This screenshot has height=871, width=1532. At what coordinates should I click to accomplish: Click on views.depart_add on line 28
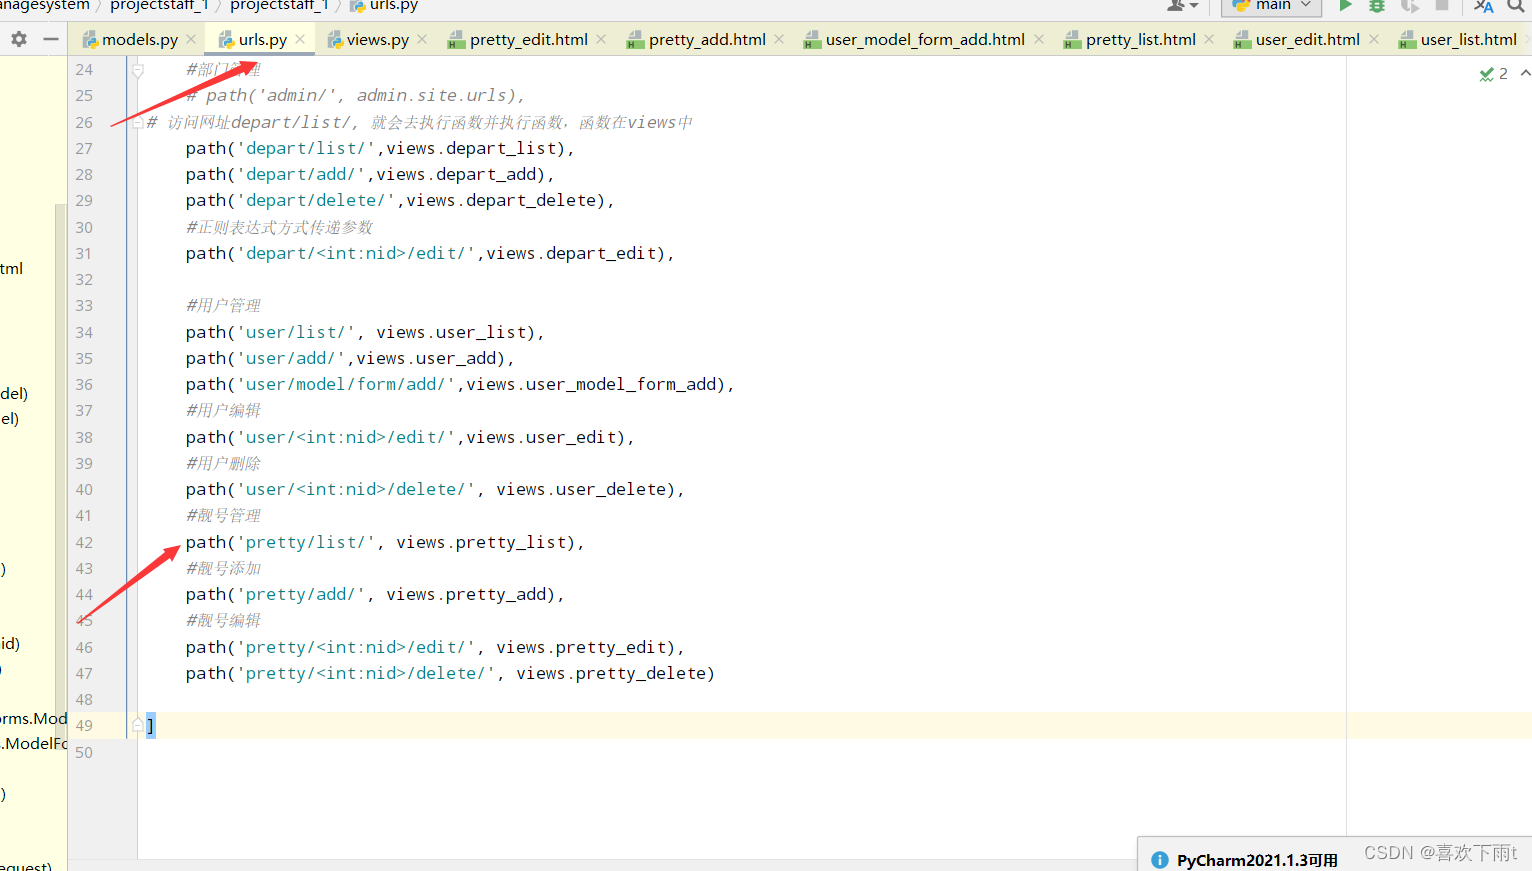click(461, 174)
